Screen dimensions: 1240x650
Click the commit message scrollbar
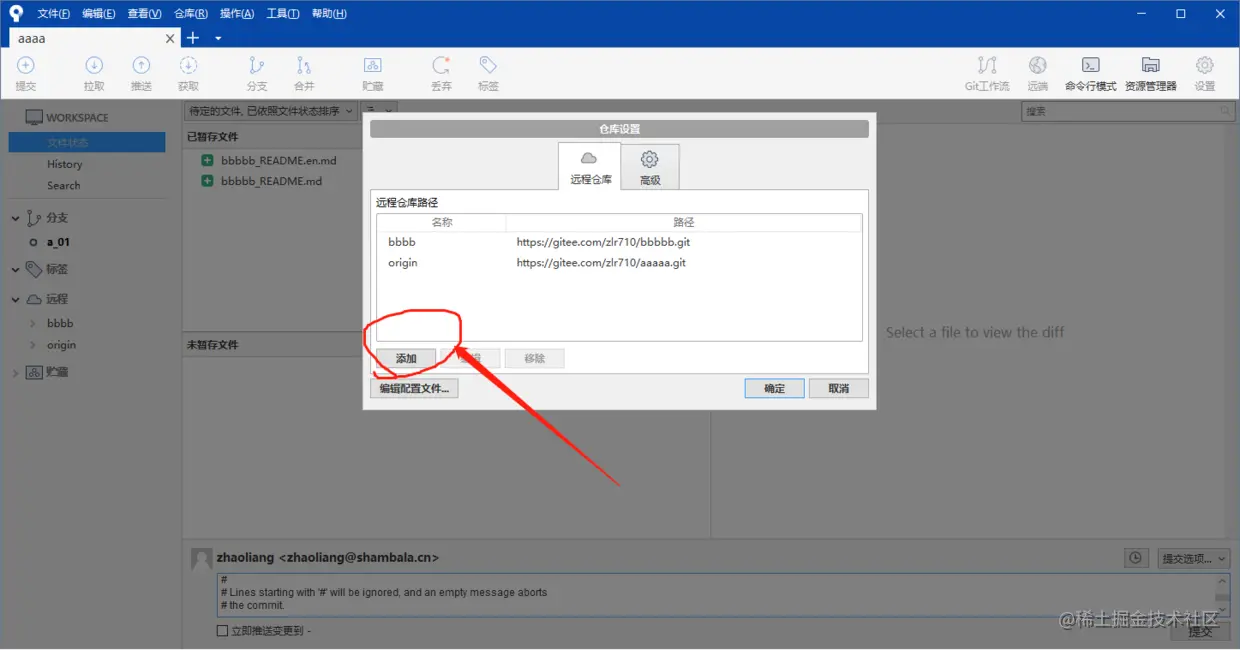click(x=1222, y=594)
